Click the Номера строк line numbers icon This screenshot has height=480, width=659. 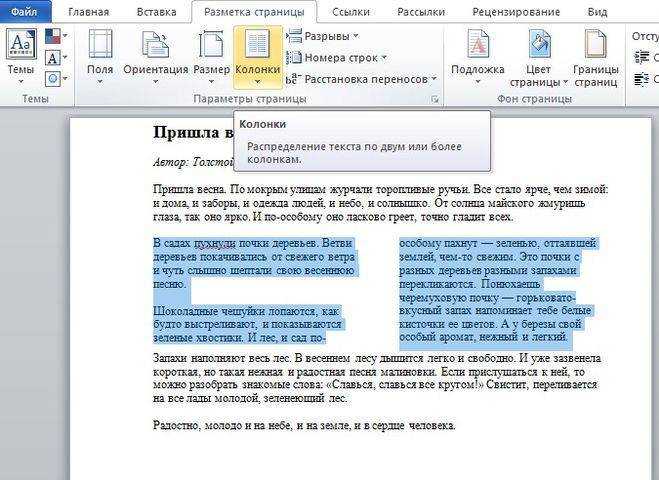pos(294,58)
